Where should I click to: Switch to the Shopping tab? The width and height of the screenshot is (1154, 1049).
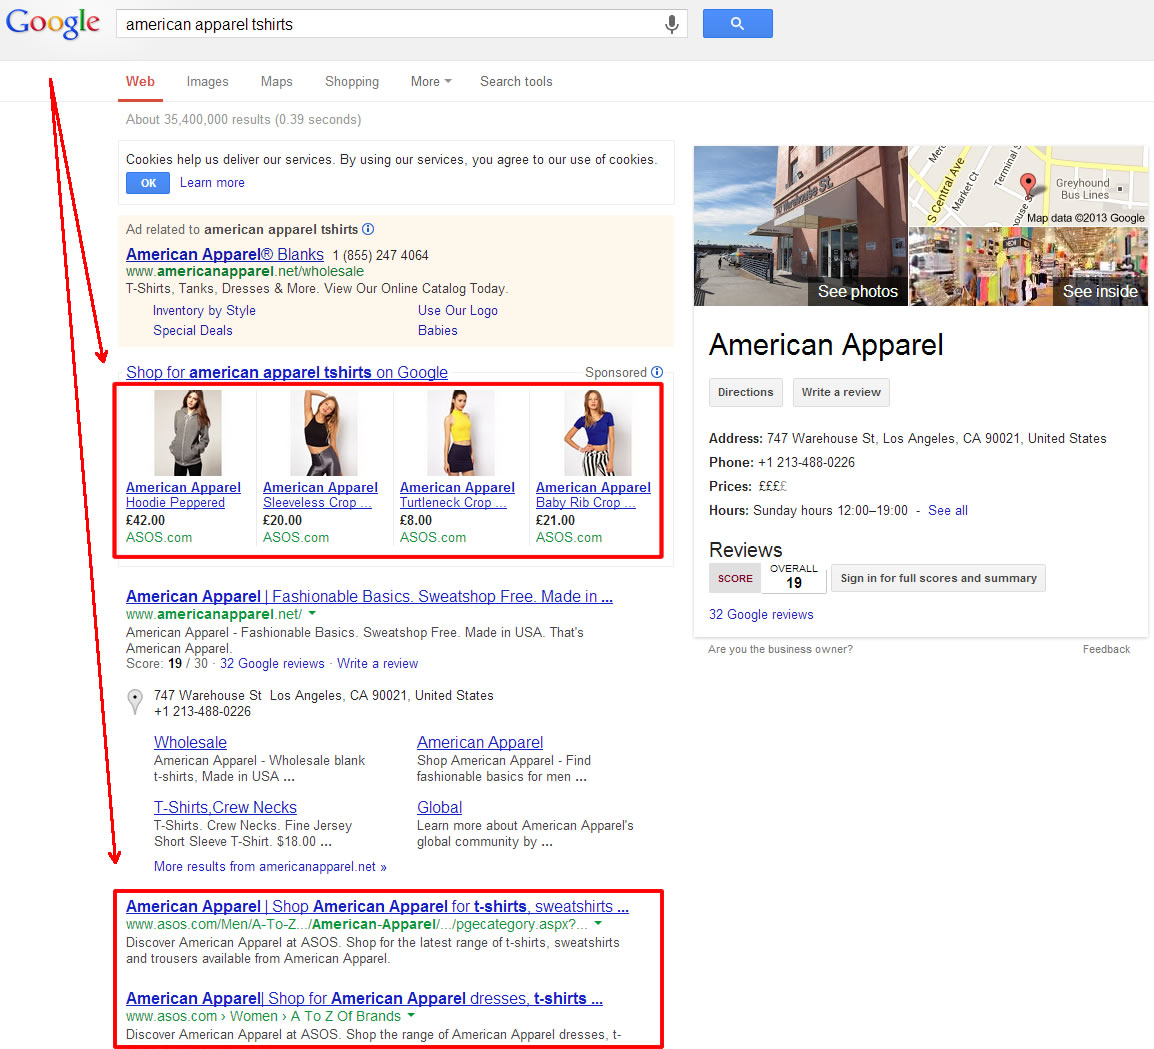[352, 82]
